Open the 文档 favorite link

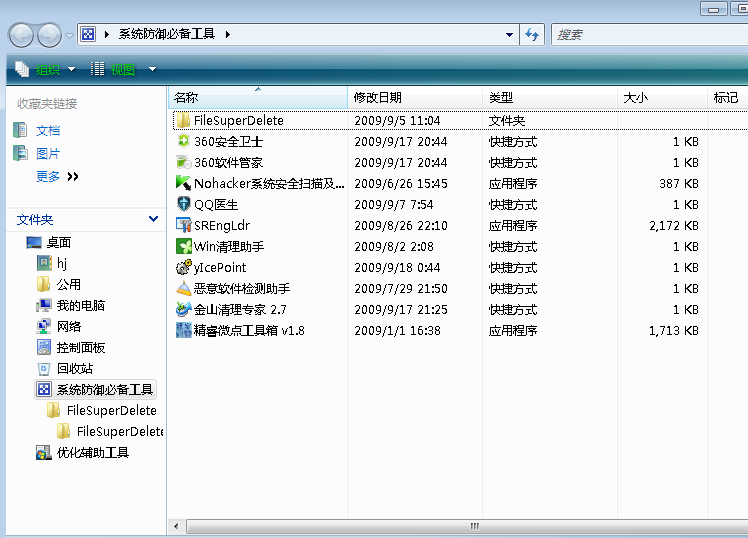47,131
